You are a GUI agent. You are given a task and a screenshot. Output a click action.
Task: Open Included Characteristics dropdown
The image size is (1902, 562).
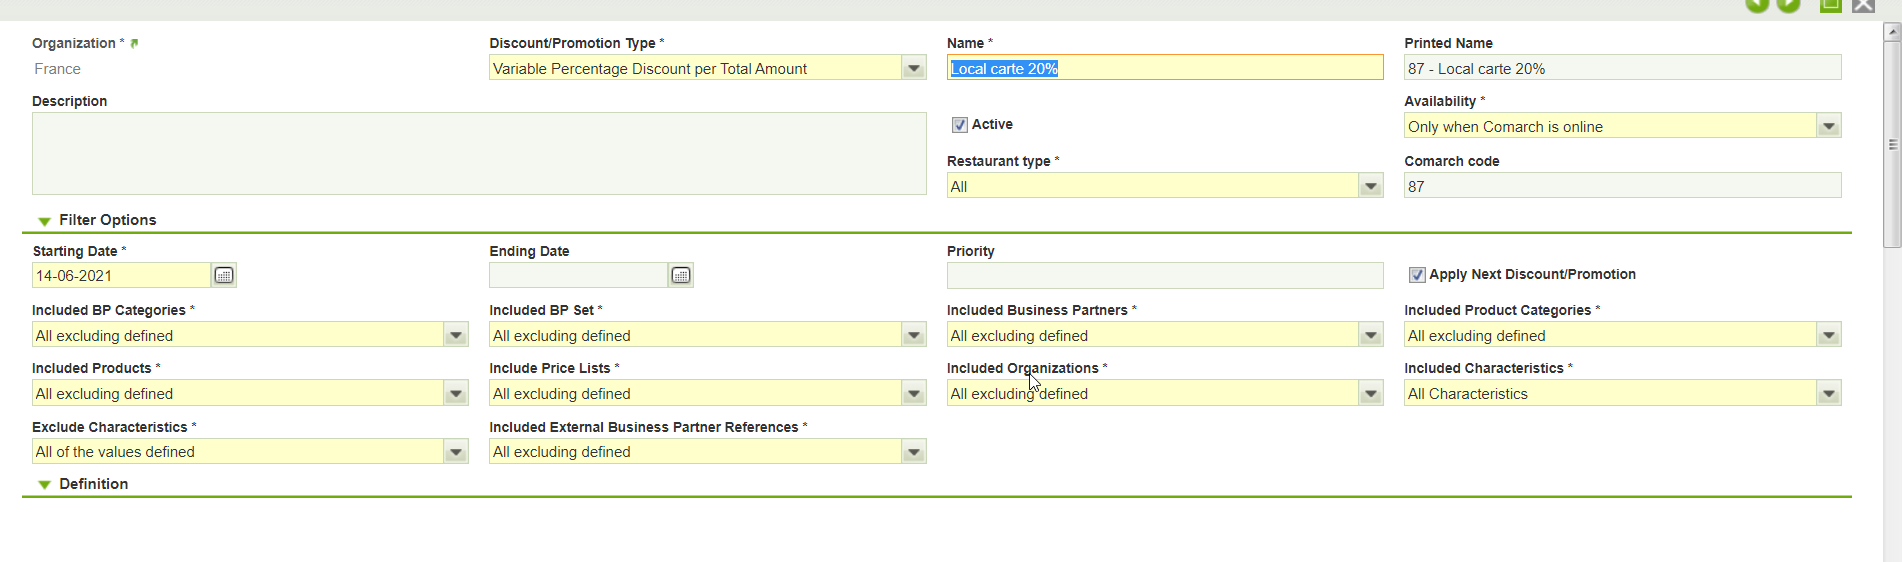click(x=1828, y=394)
